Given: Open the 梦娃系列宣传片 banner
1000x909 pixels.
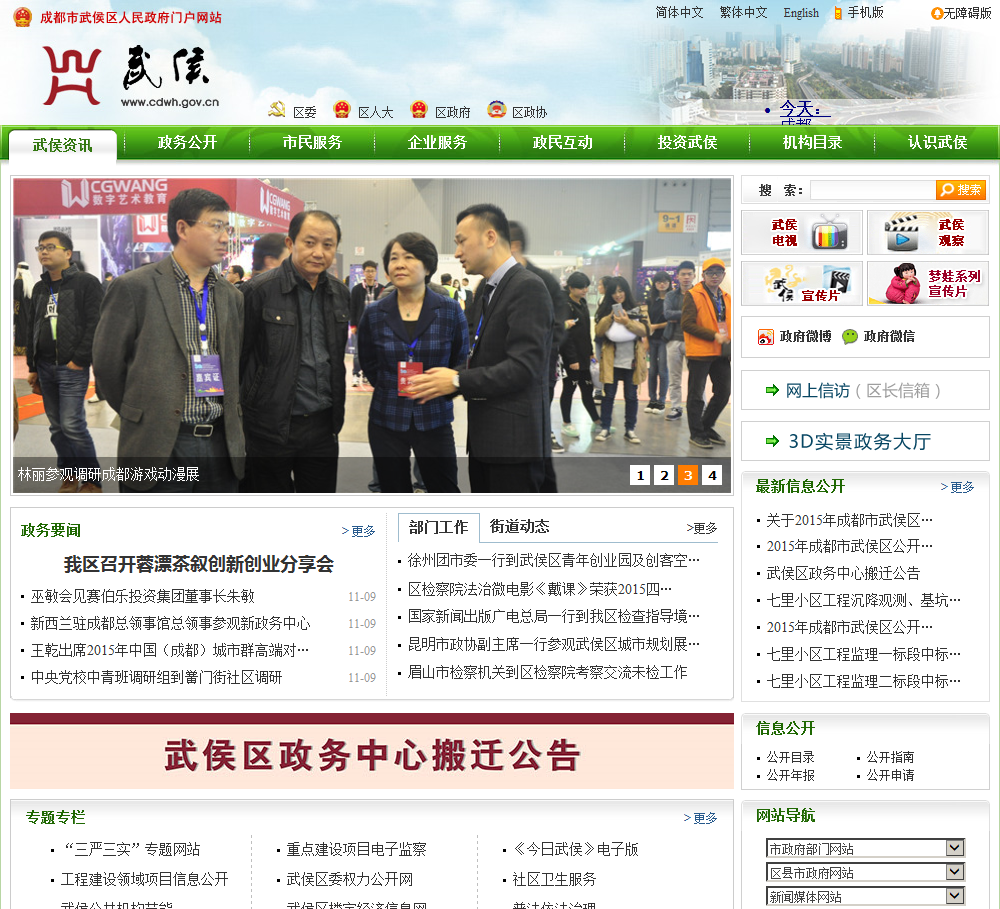Looking at the screenshot, I should tap(928, 283).
